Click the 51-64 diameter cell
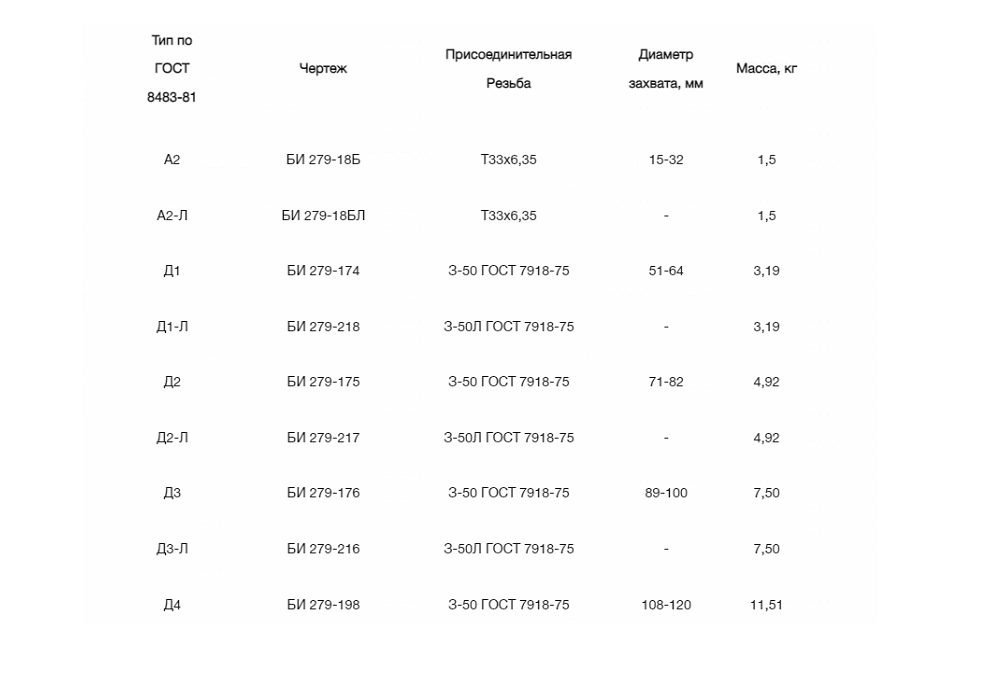 (x=666, y=271)
